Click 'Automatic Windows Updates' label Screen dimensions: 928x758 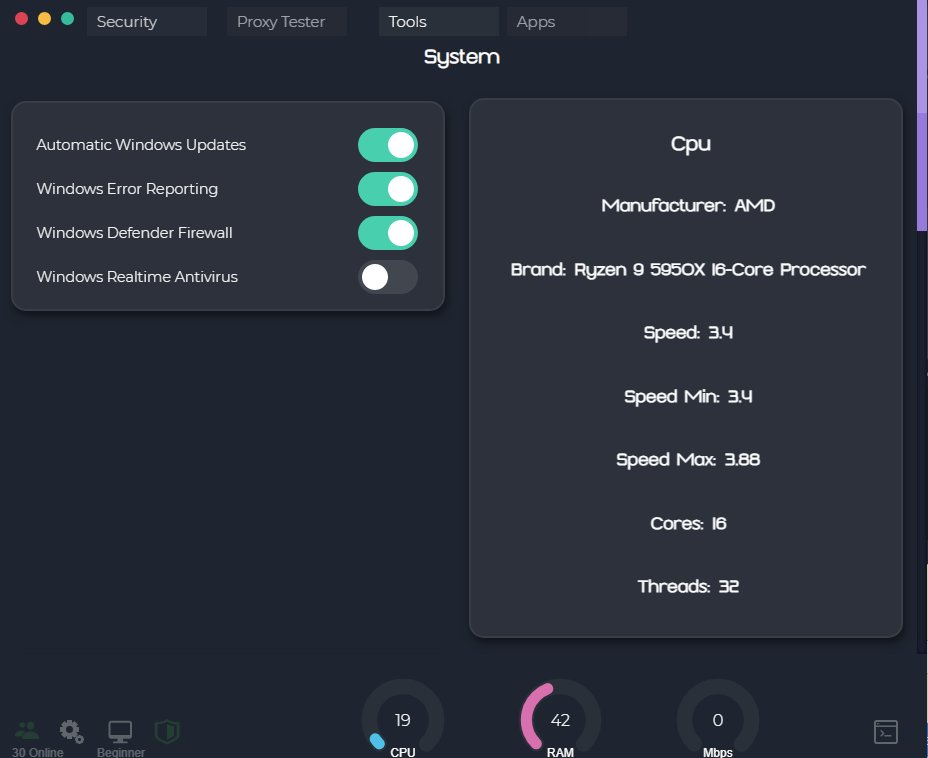point(141,145)
